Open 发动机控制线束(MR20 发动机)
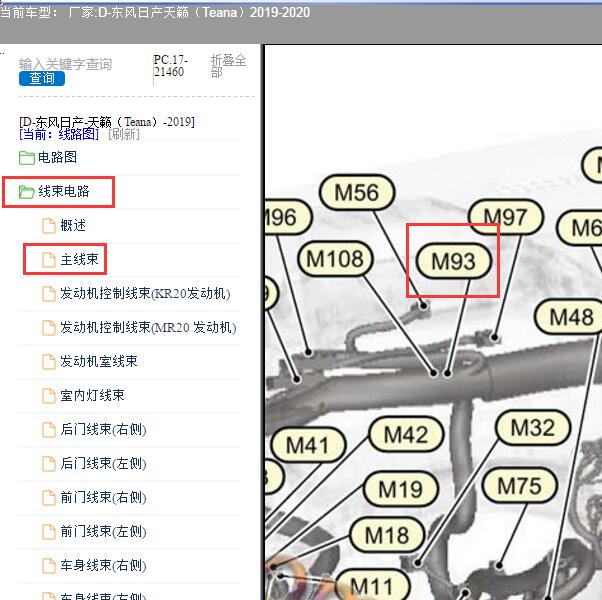 148,327
